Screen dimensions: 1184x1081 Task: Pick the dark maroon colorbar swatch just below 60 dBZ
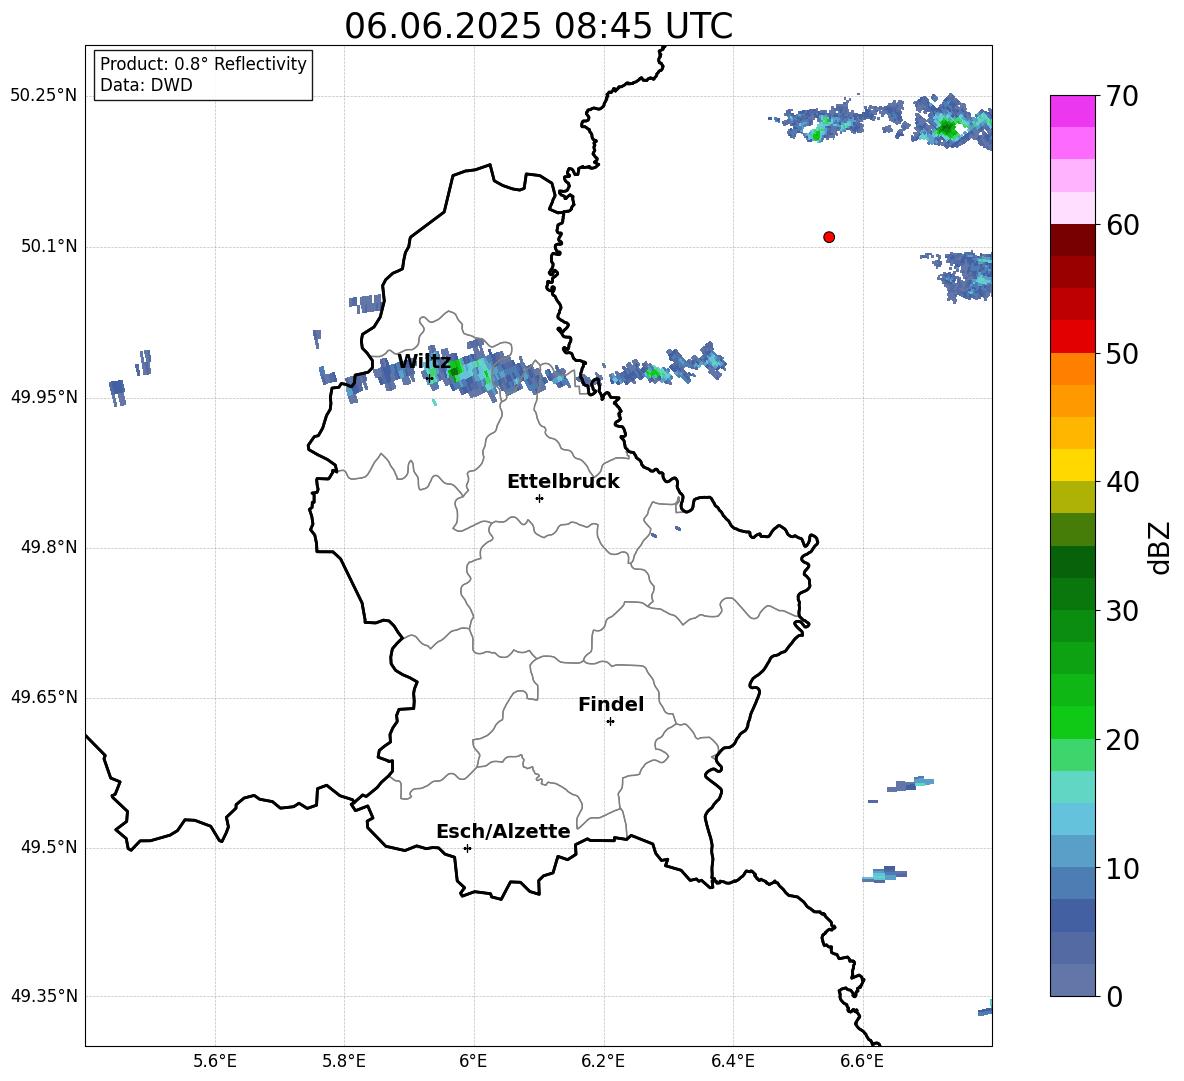click(x=1072, y=240)
